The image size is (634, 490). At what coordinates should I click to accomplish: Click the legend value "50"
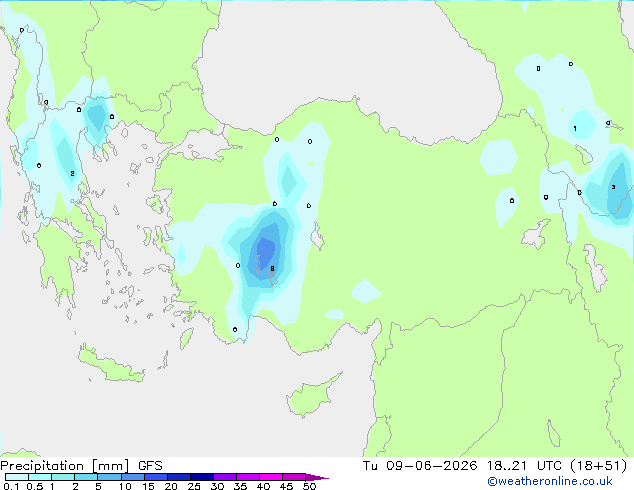pyautogui.click(x=309, y=486)
